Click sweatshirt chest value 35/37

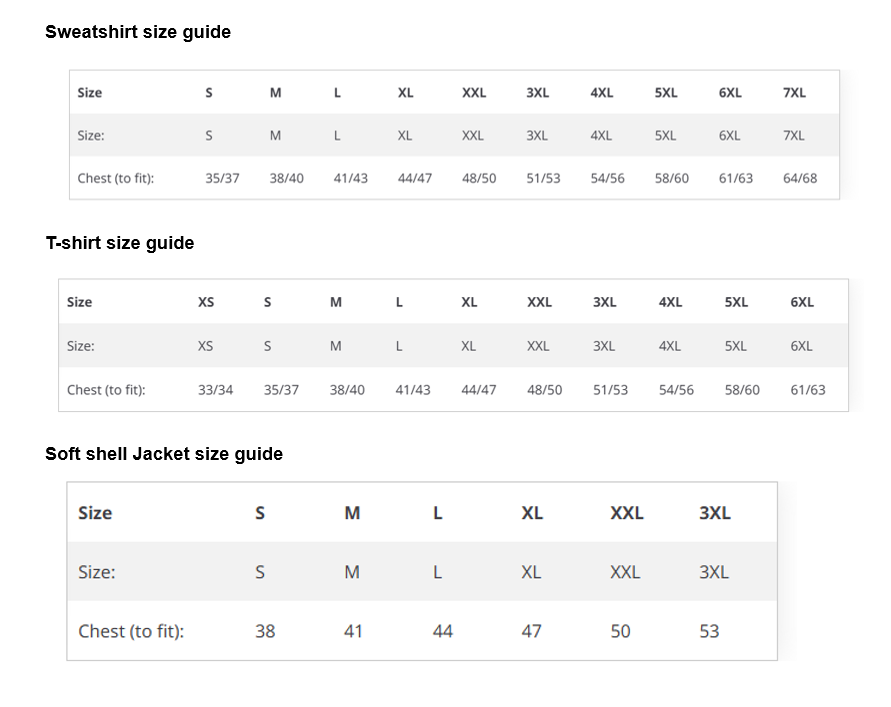pos(222,178)
